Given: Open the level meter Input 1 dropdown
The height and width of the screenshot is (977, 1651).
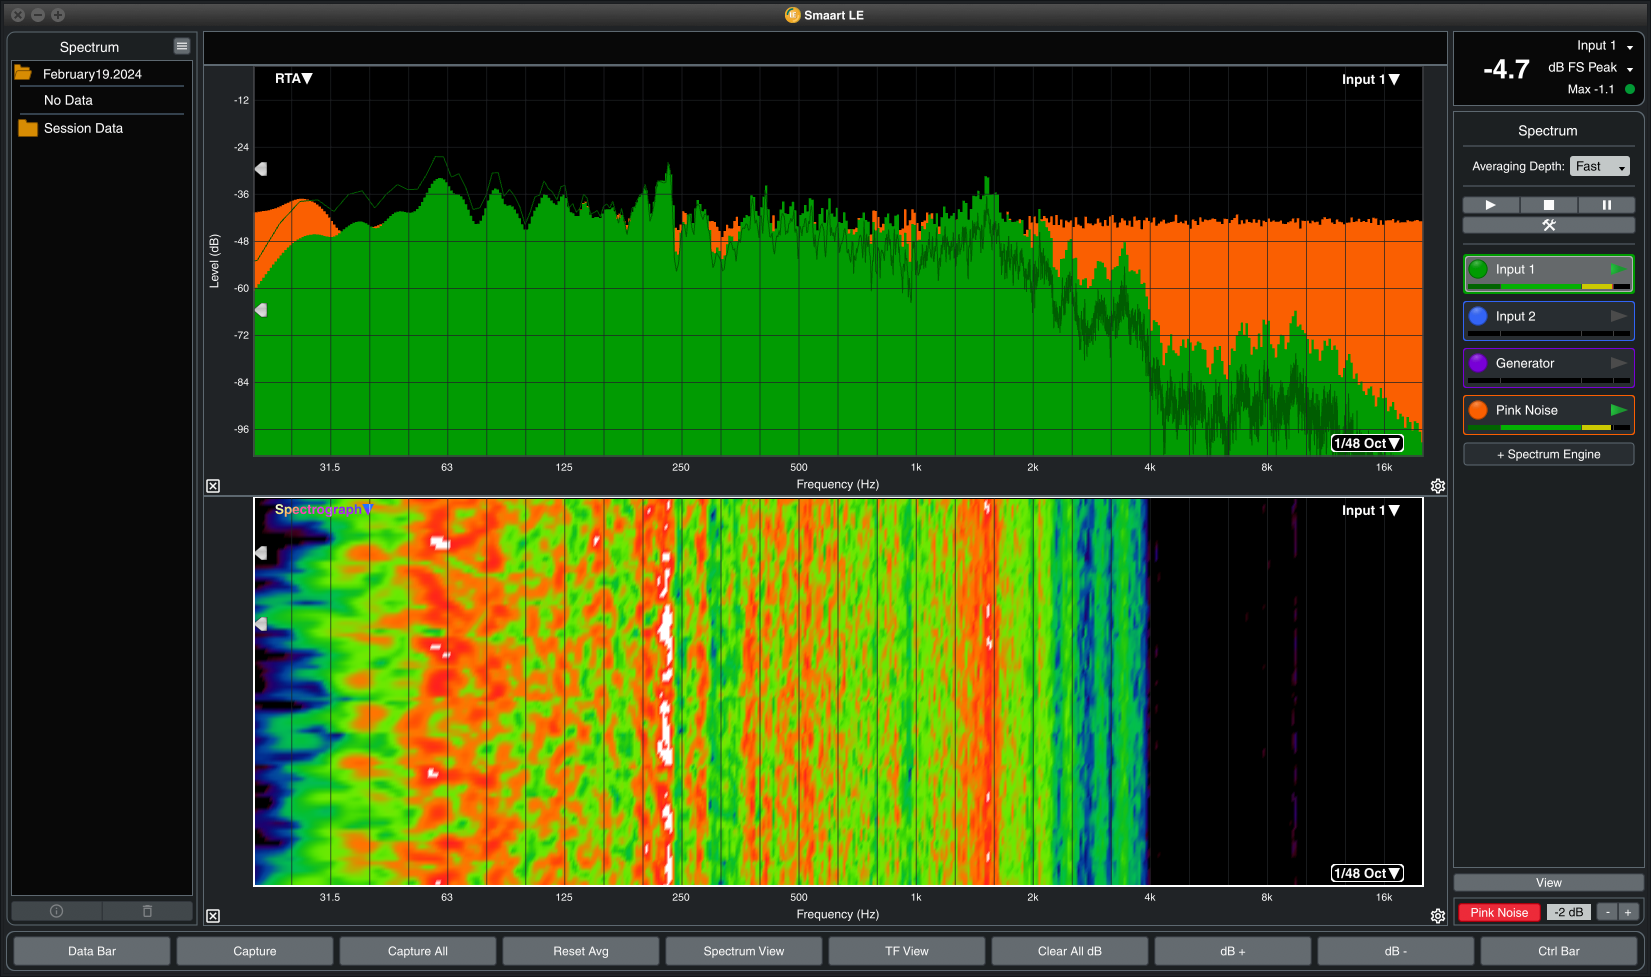Looking at the screenshot, I should pyautogui.click(x=1605, y=46).
